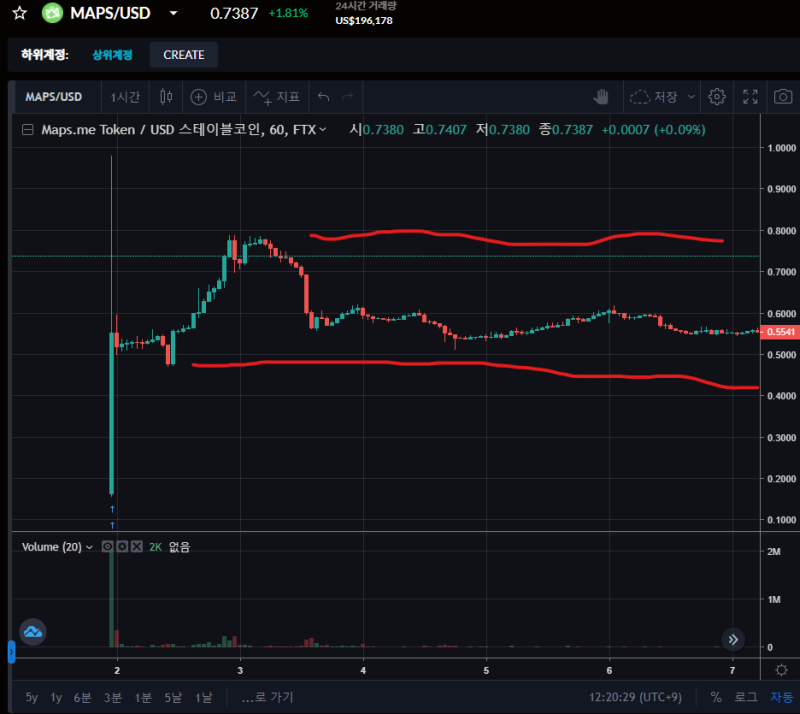The height and width of the screenshot is (714, 800).
Task: Click the 2M volume axis label
Action: (773, 552)
